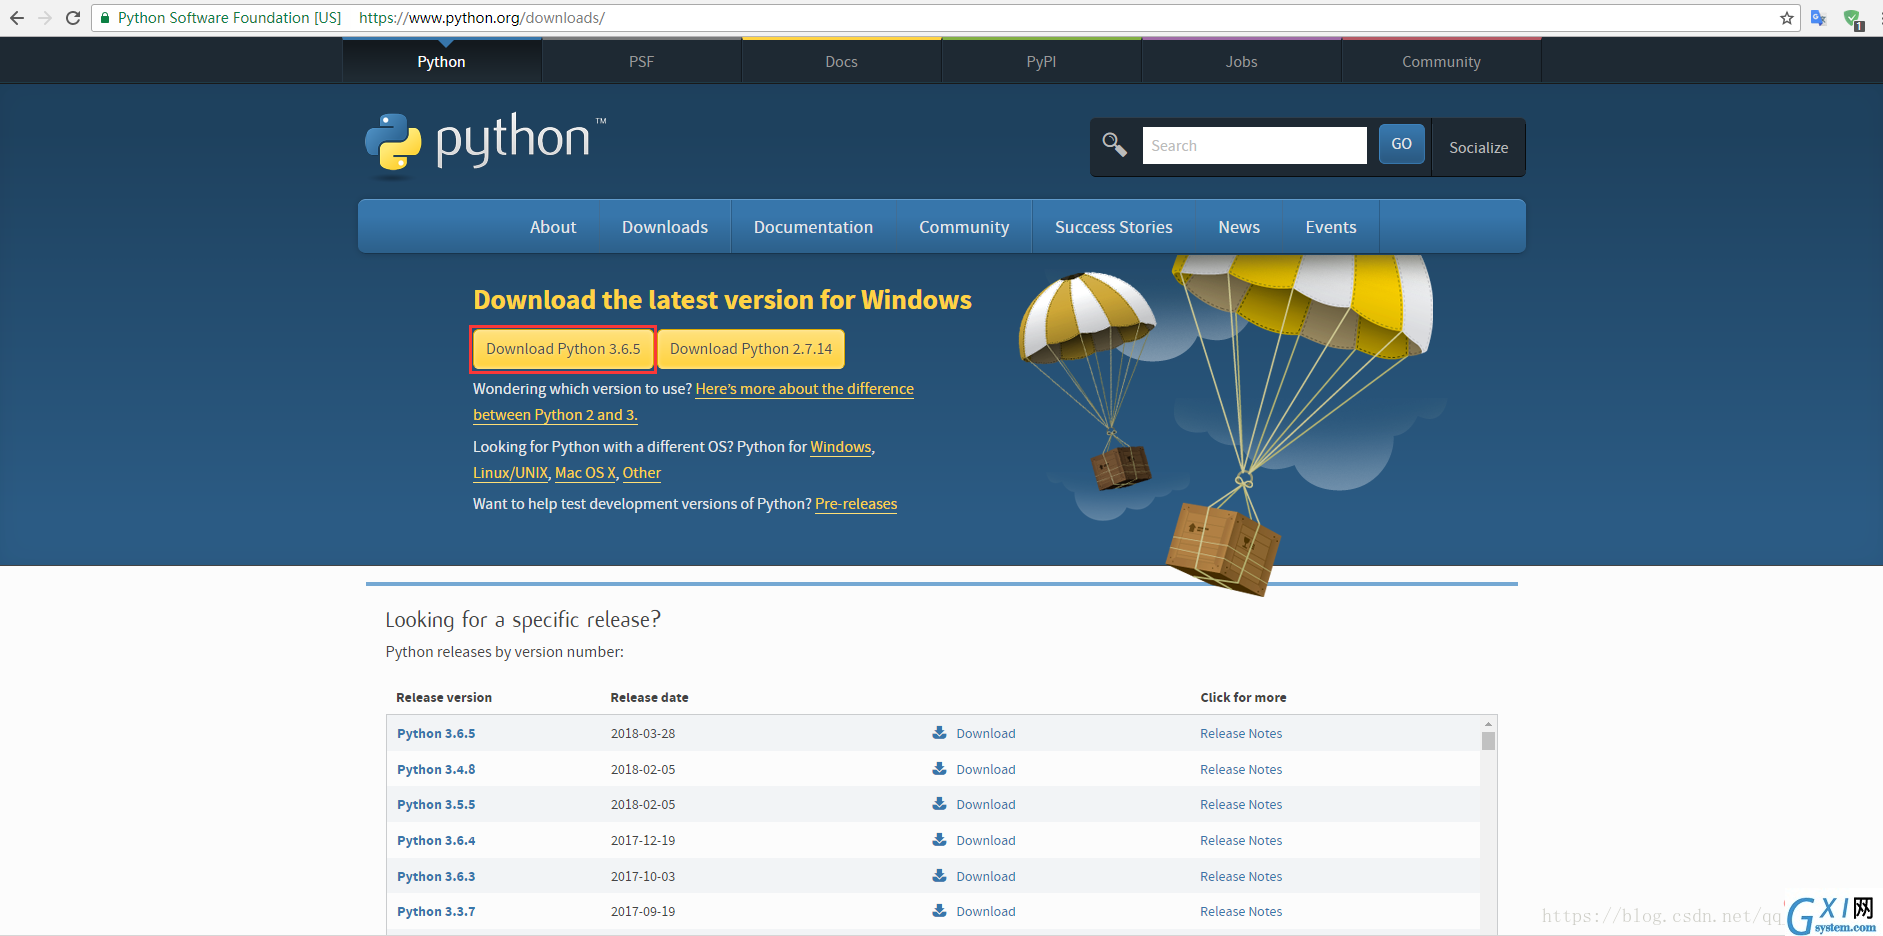Open the Other platforms link
The width and height of the screenshot is (1883, 936).
point(642,473)
